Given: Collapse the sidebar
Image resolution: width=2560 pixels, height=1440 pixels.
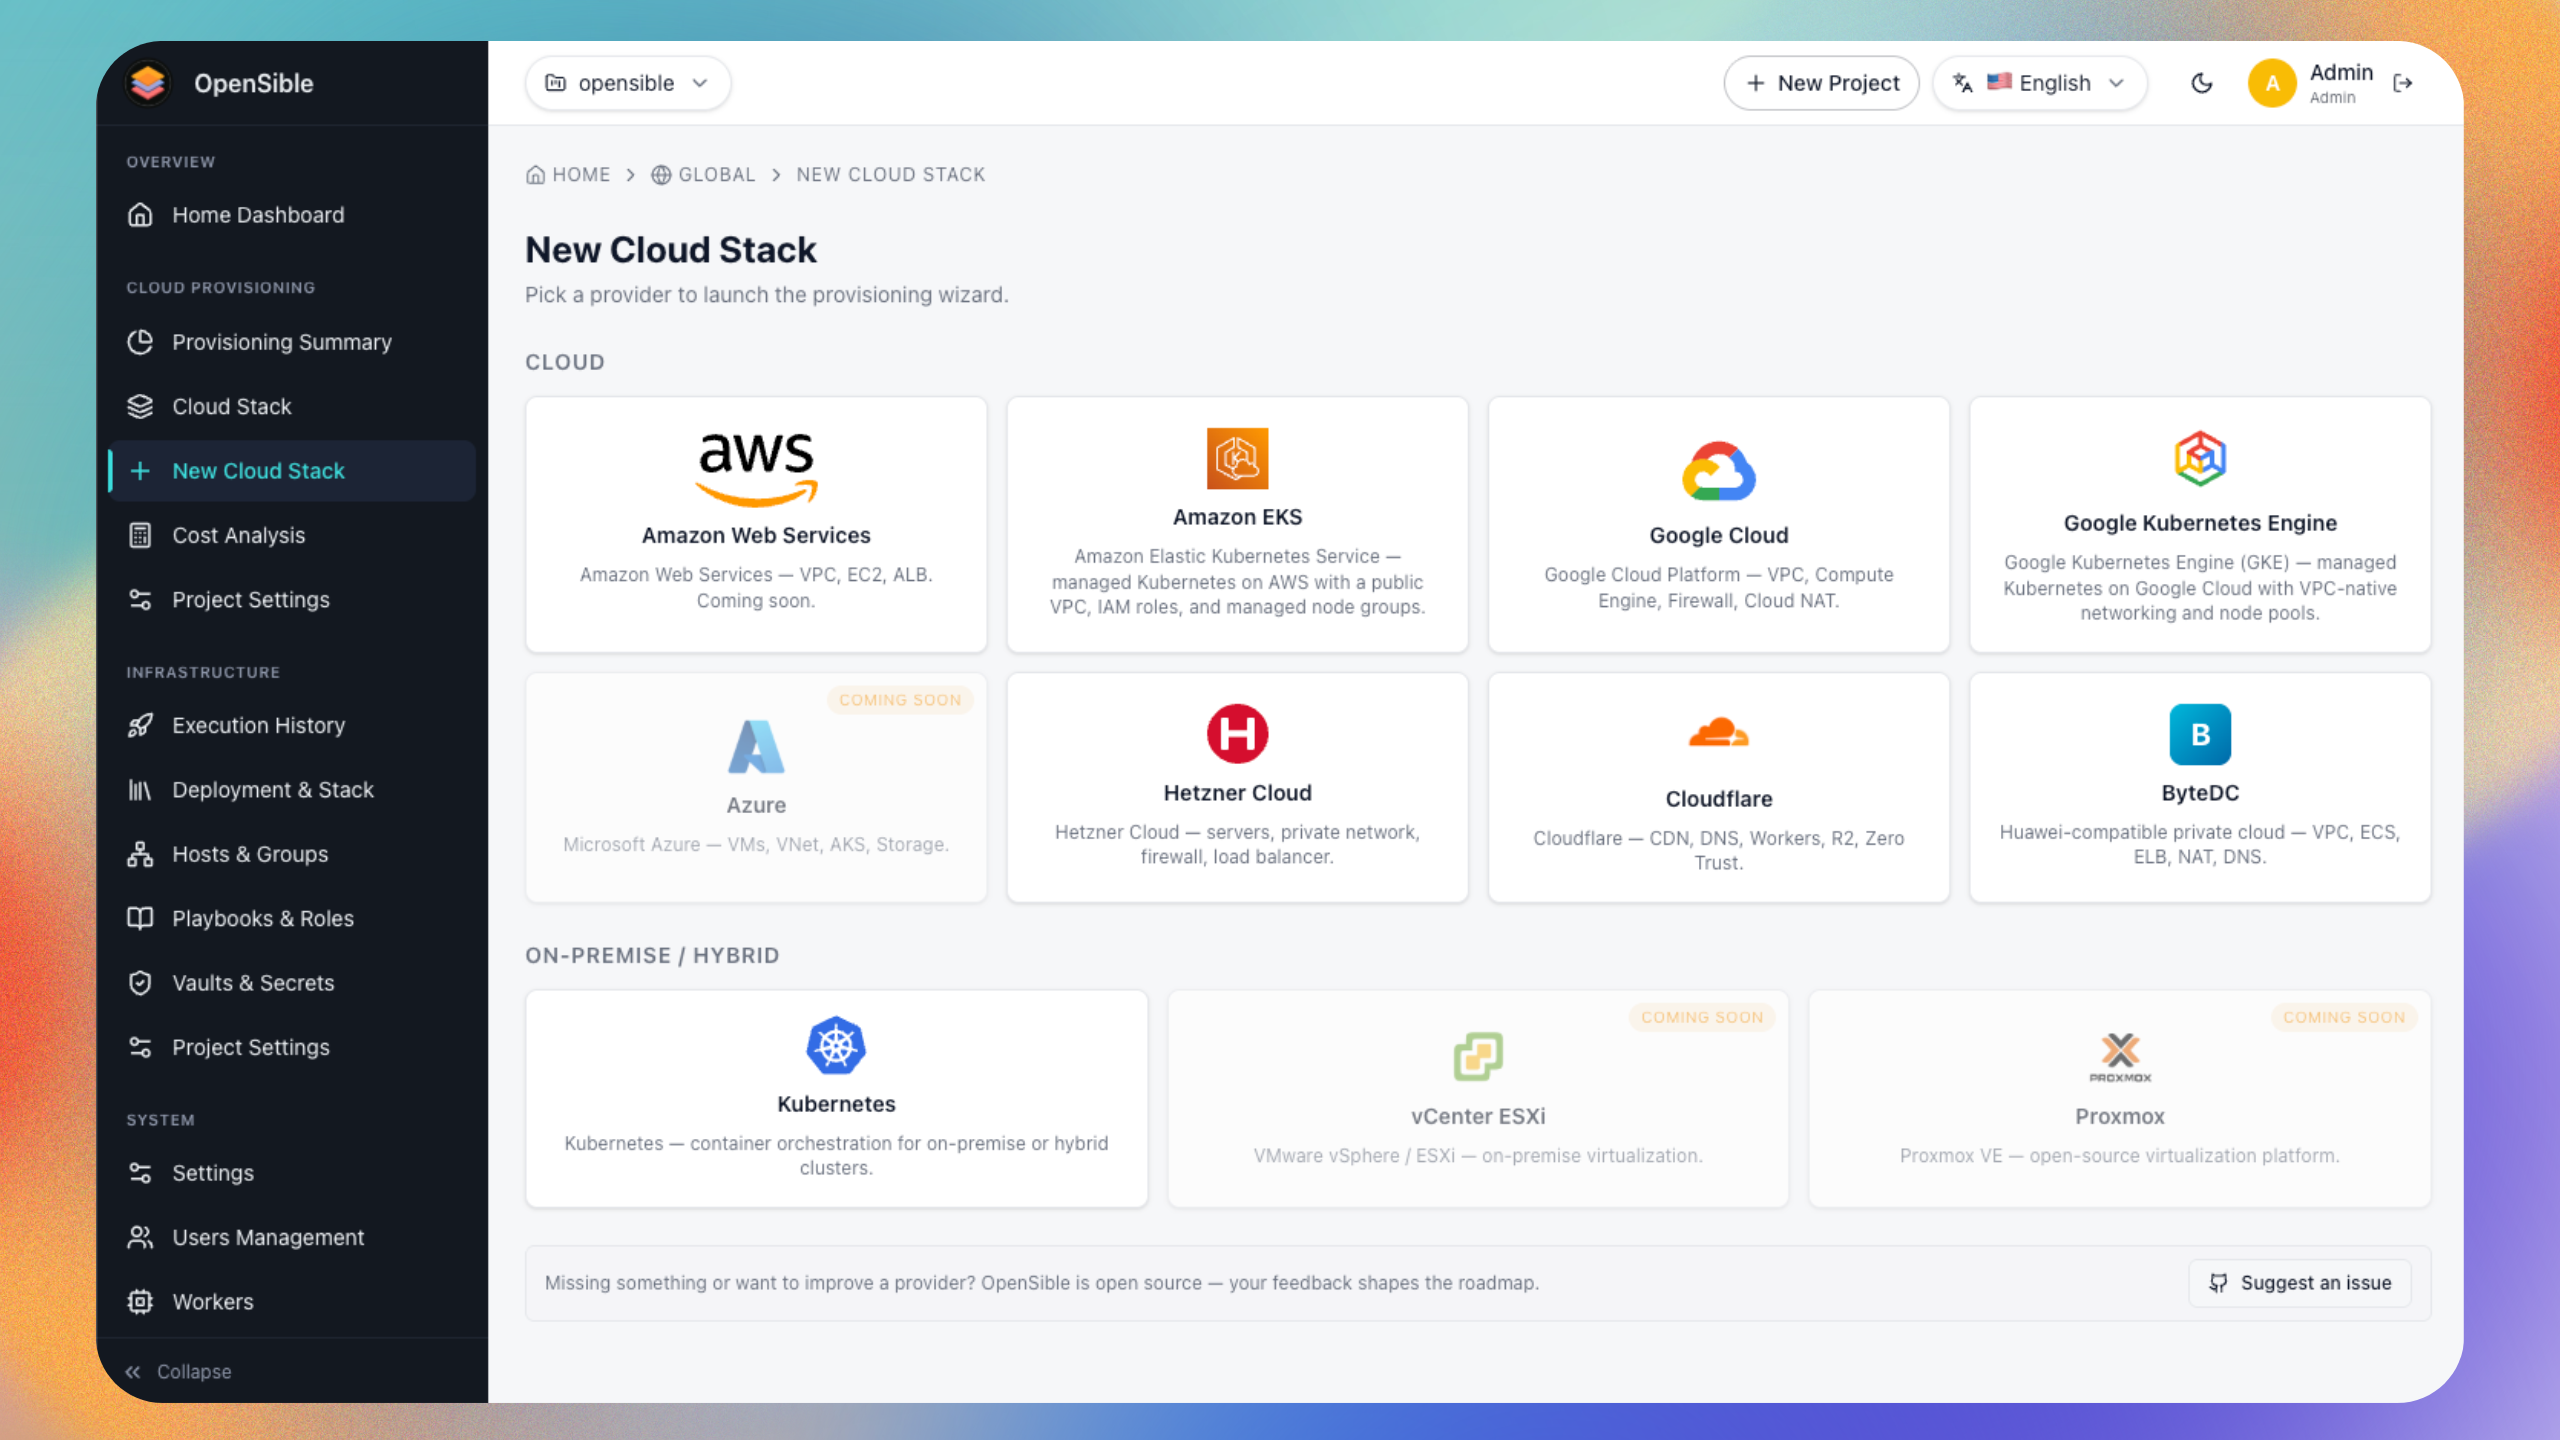Looking at the screenshot, I should (178, 1372).
